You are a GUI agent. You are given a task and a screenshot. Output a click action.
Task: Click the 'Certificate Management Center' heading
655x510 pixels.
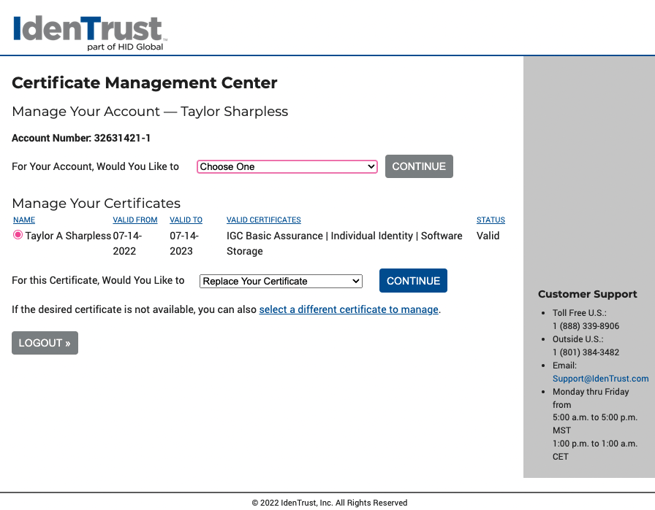coord(144,83)
